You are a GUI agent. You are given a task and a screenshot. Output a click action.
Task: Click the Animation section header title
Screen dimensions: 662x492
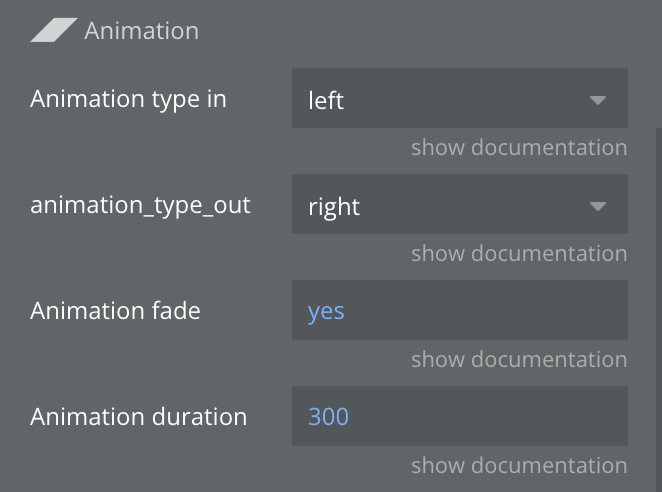[x=141, y=31]
